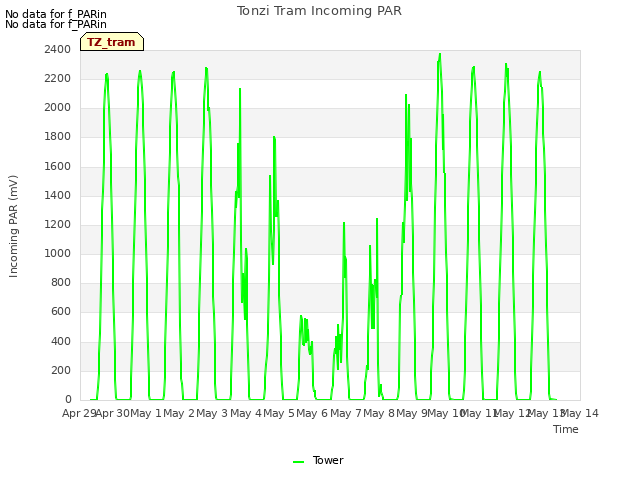Click the green Tower legend swatch
640x480 pixels.
[298, 461]
